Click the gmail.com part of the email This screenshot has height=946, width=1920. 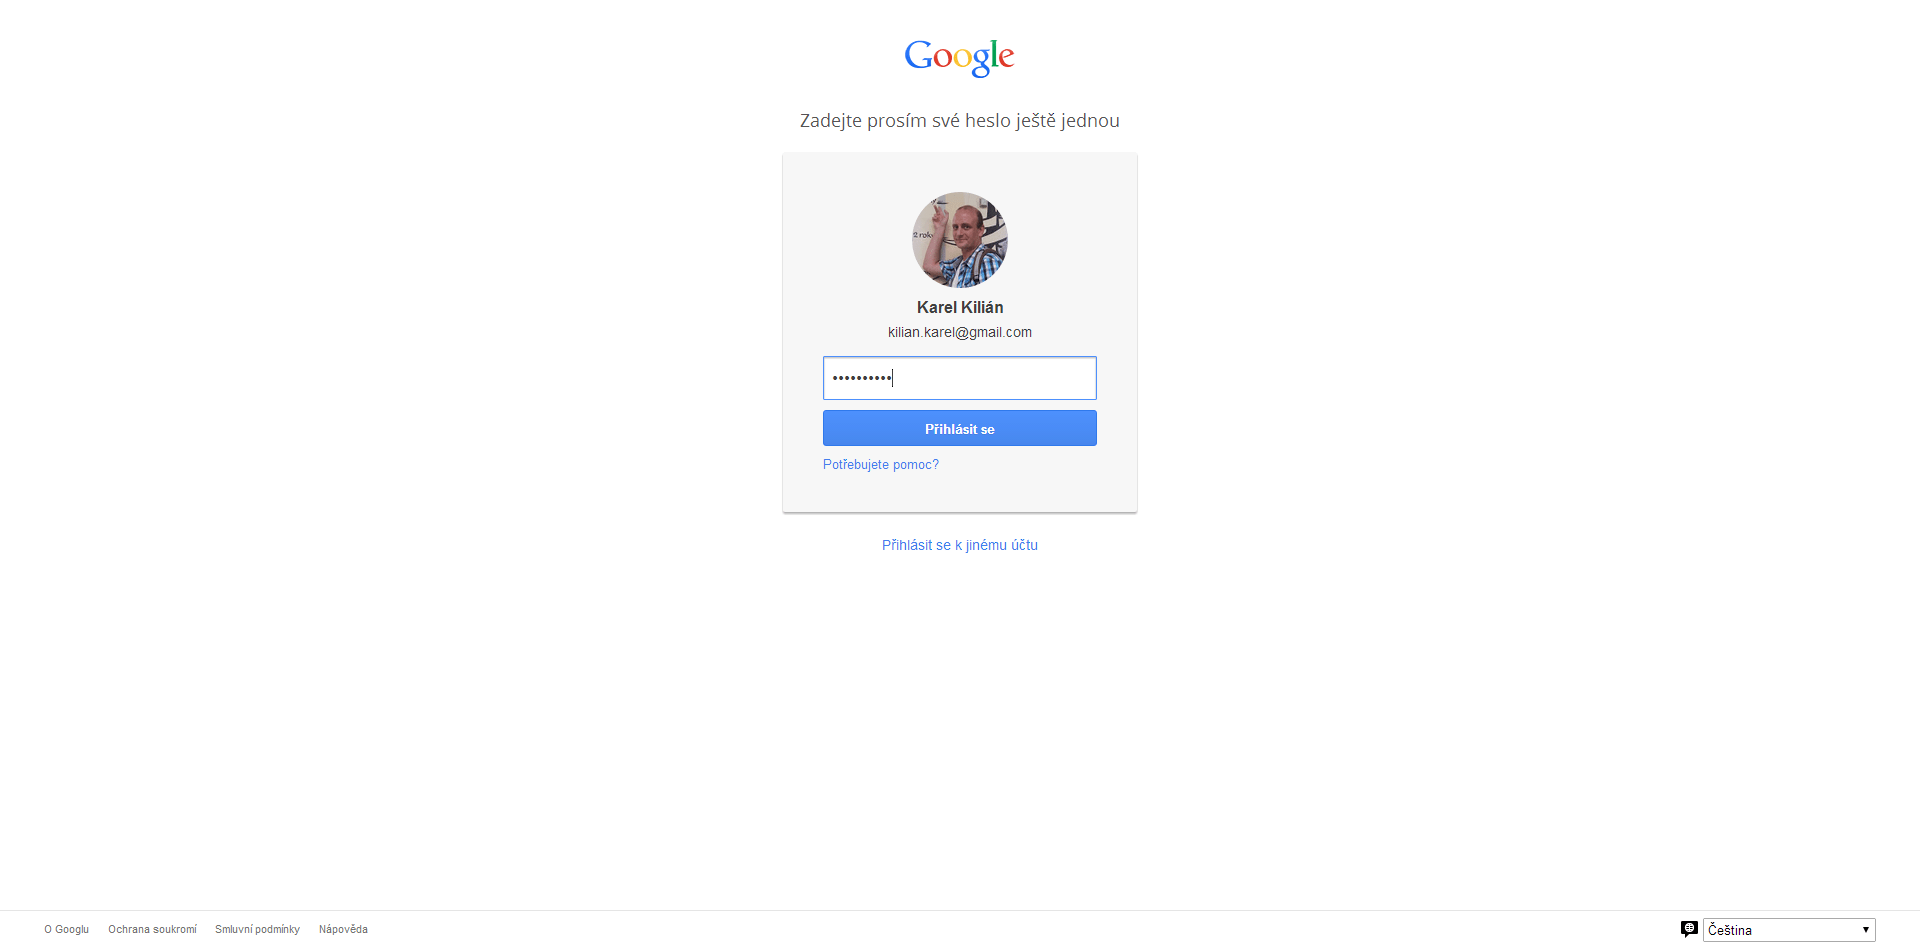(1000, 333)
